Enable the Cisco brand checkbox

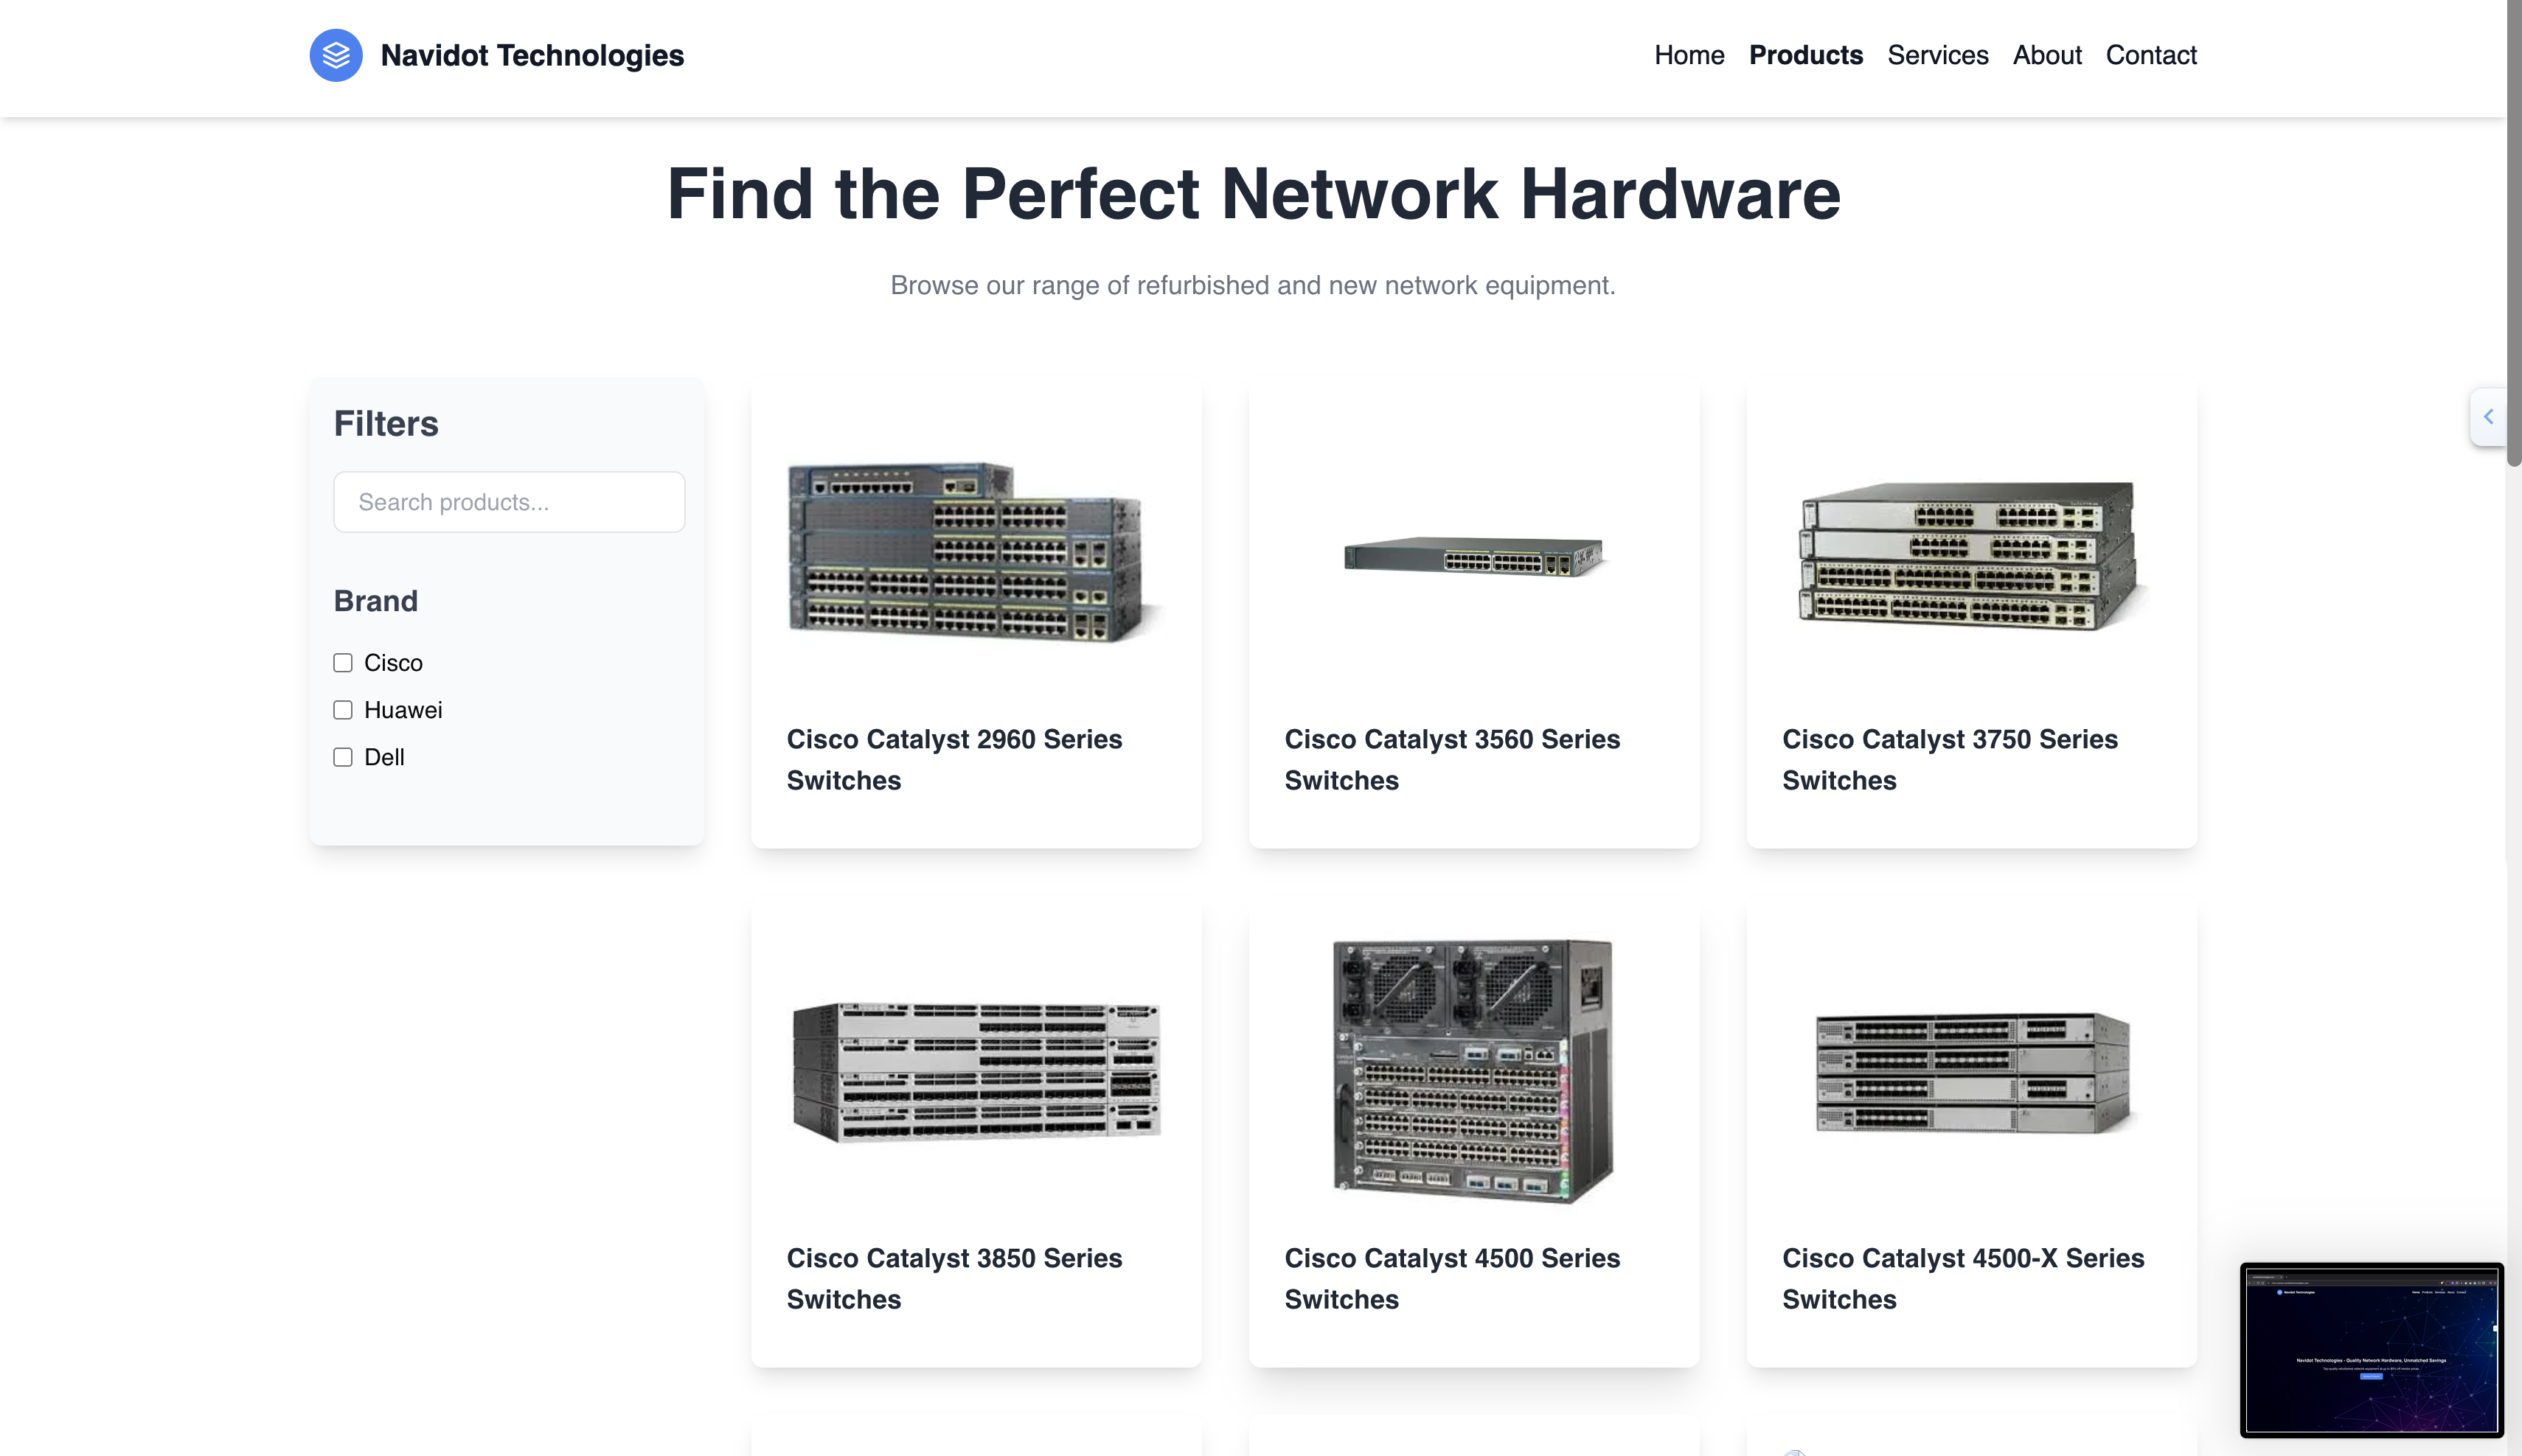343,663
